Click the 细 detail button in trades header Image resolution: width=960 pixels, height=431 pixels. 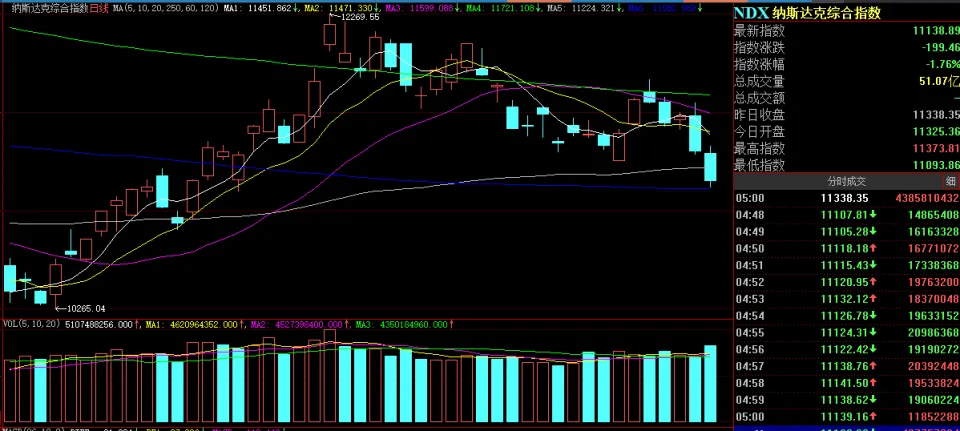950,182
